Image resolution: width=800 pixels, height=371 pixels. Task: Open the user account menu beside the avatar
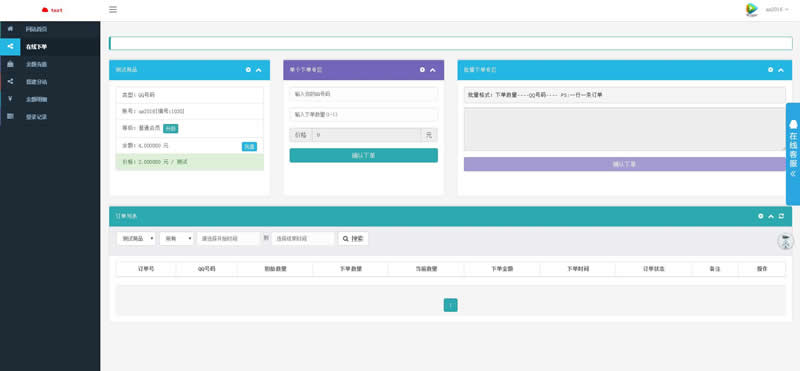click(x=777, y=9)
